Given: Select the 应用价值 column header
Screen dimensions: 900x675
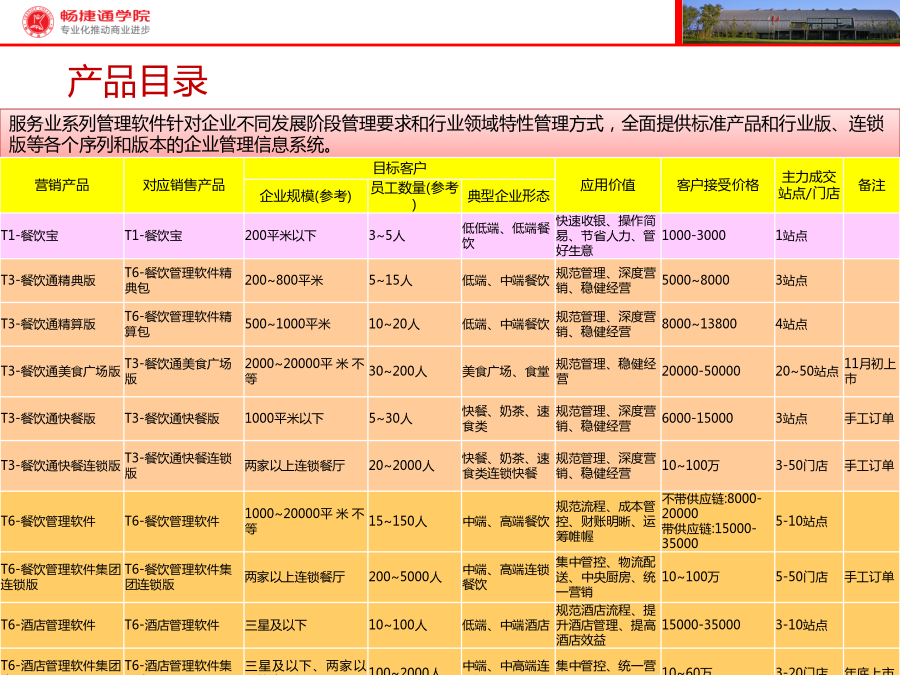Looking at the screenshot, I should [x=608, y=185].
